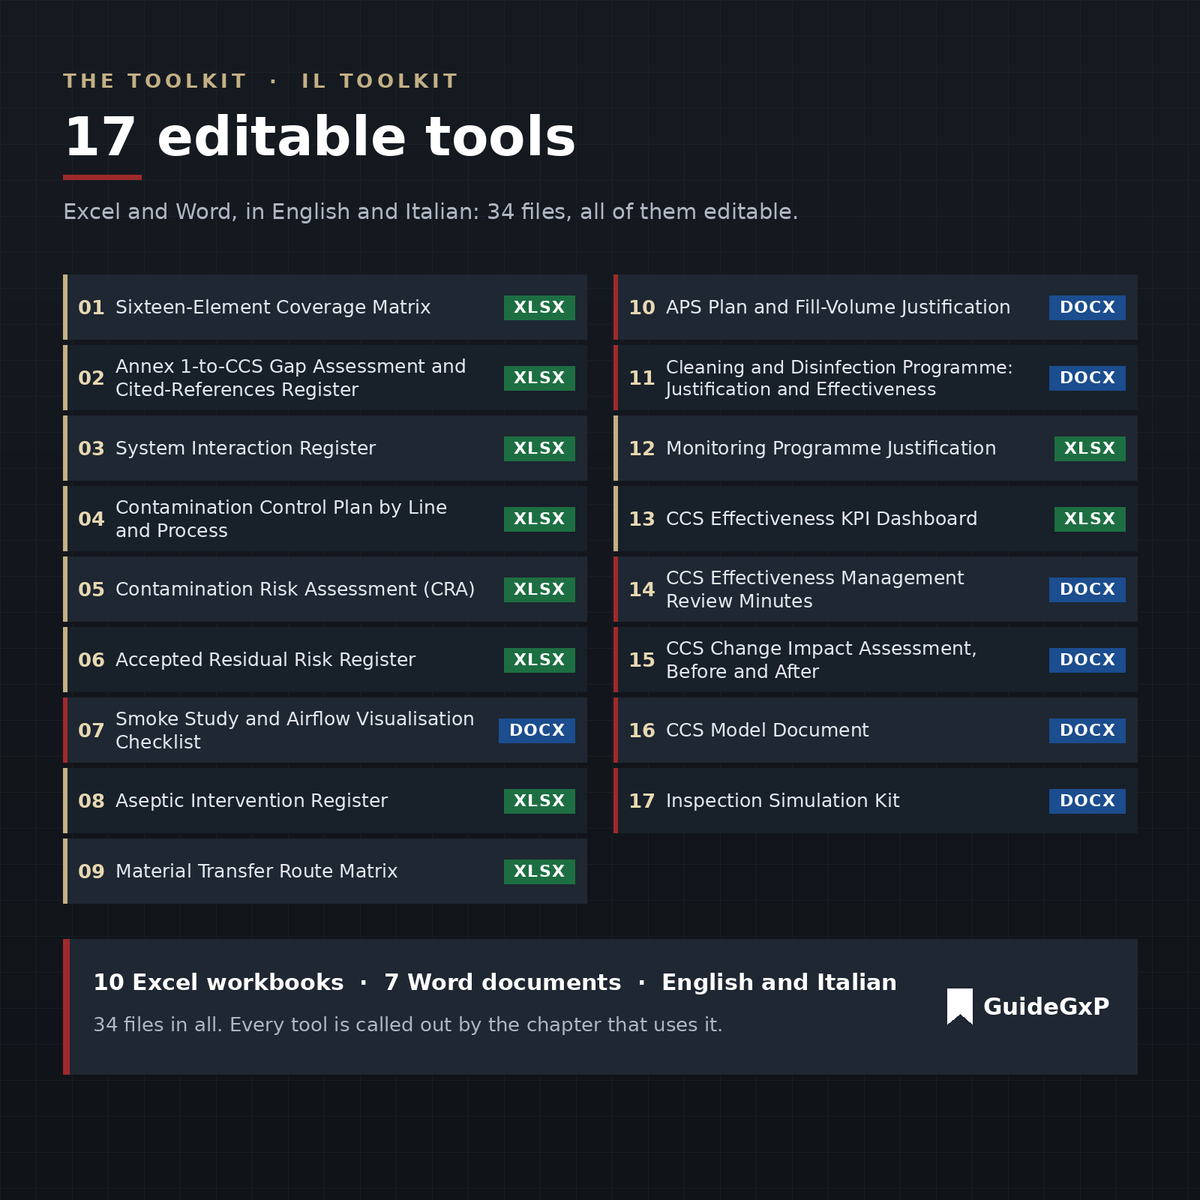
Task: Select "CCS Effectiveness KPI Dashboard" title
Action: pos(822,519)
